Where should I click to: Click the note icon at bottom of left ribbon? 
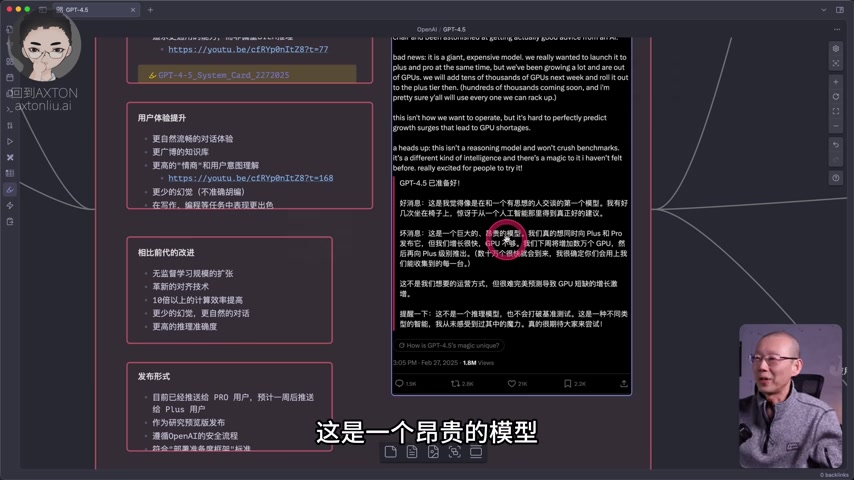(9, 222)
